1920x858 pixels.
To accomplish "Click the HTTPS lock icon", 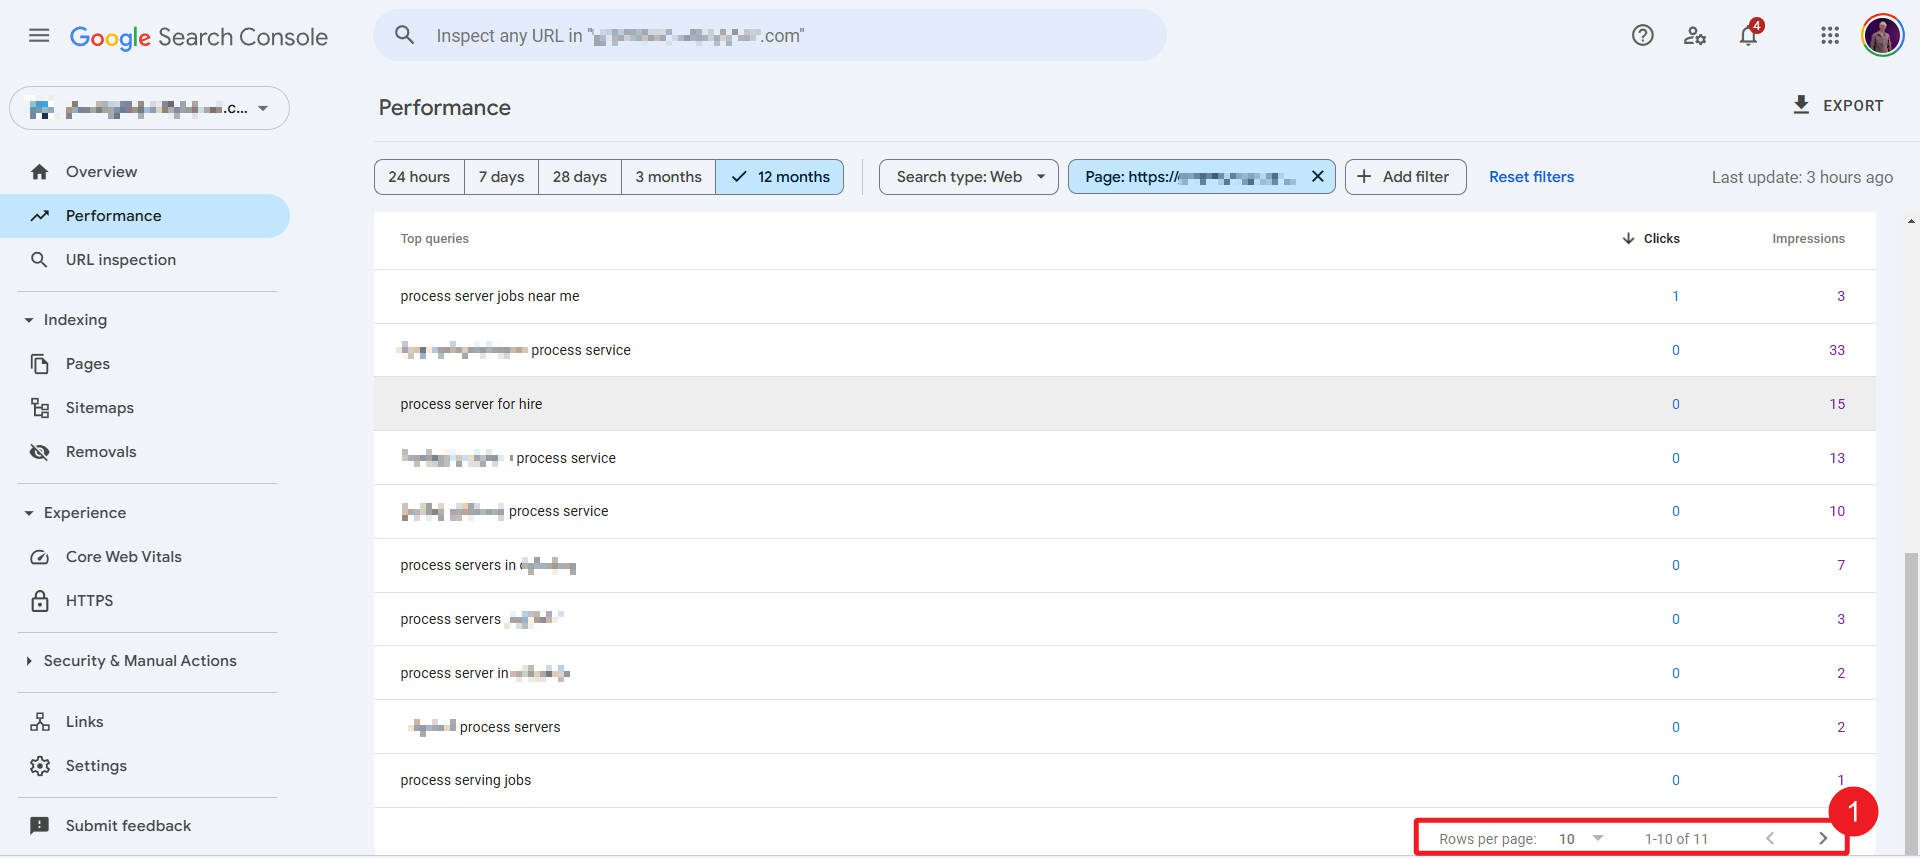I will point(39,601).
